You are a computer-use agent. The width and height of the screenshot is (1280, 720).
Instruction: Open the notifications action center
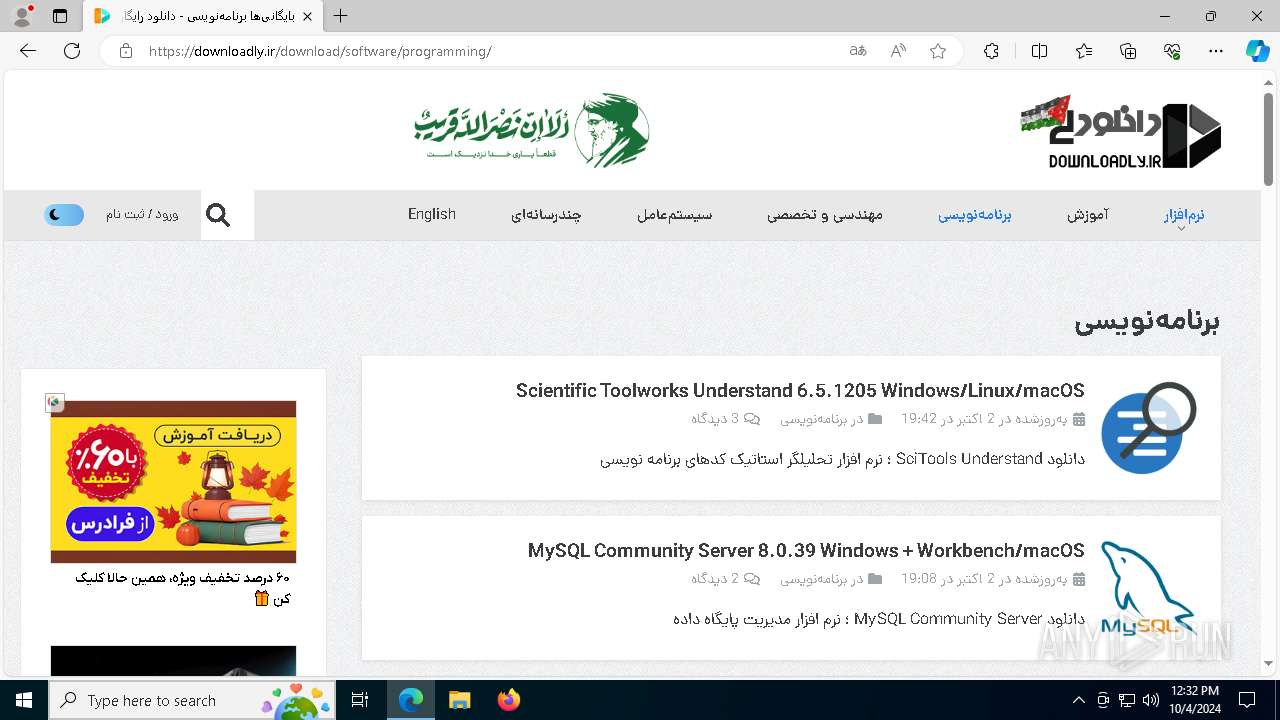[1247, 700]
